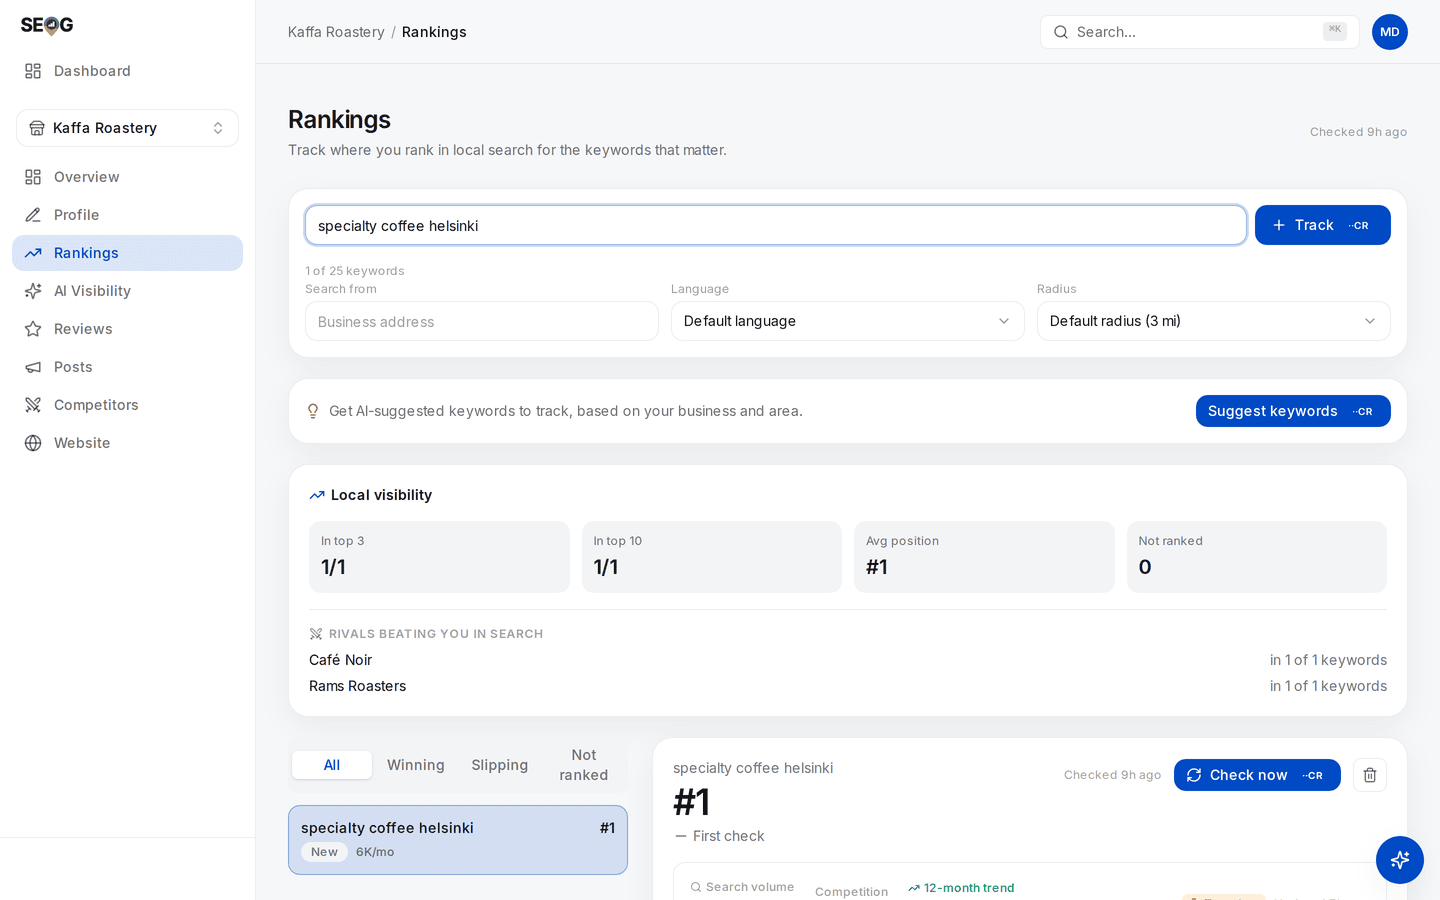Viewport: 1440px width, 900px height.
Task: Click the Check now button
Action: point(1257,775)
